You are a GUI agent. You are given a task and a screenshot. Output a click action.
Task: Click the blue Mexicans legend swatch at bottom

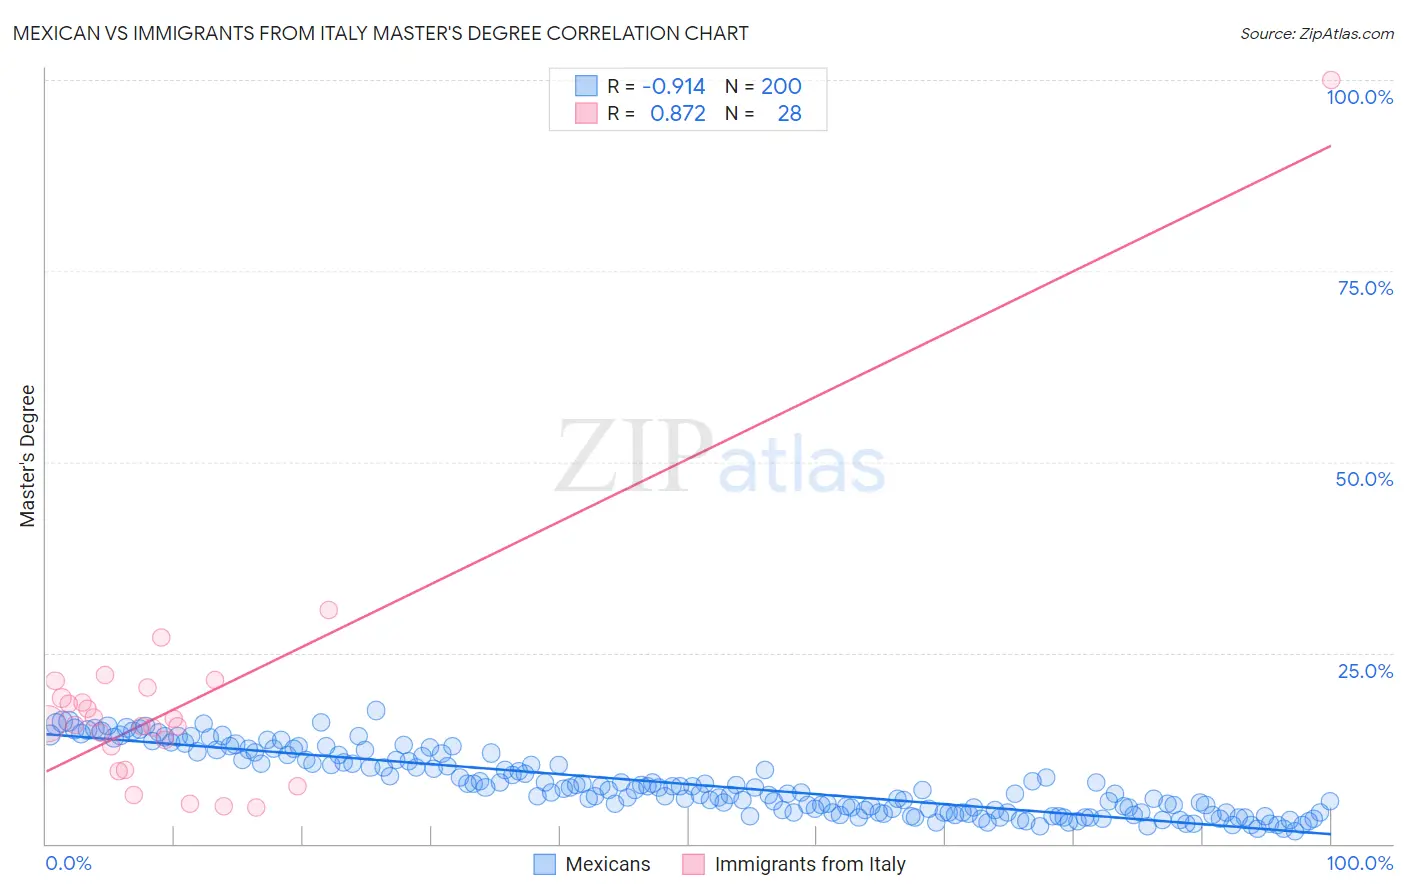tap(544, 864)
